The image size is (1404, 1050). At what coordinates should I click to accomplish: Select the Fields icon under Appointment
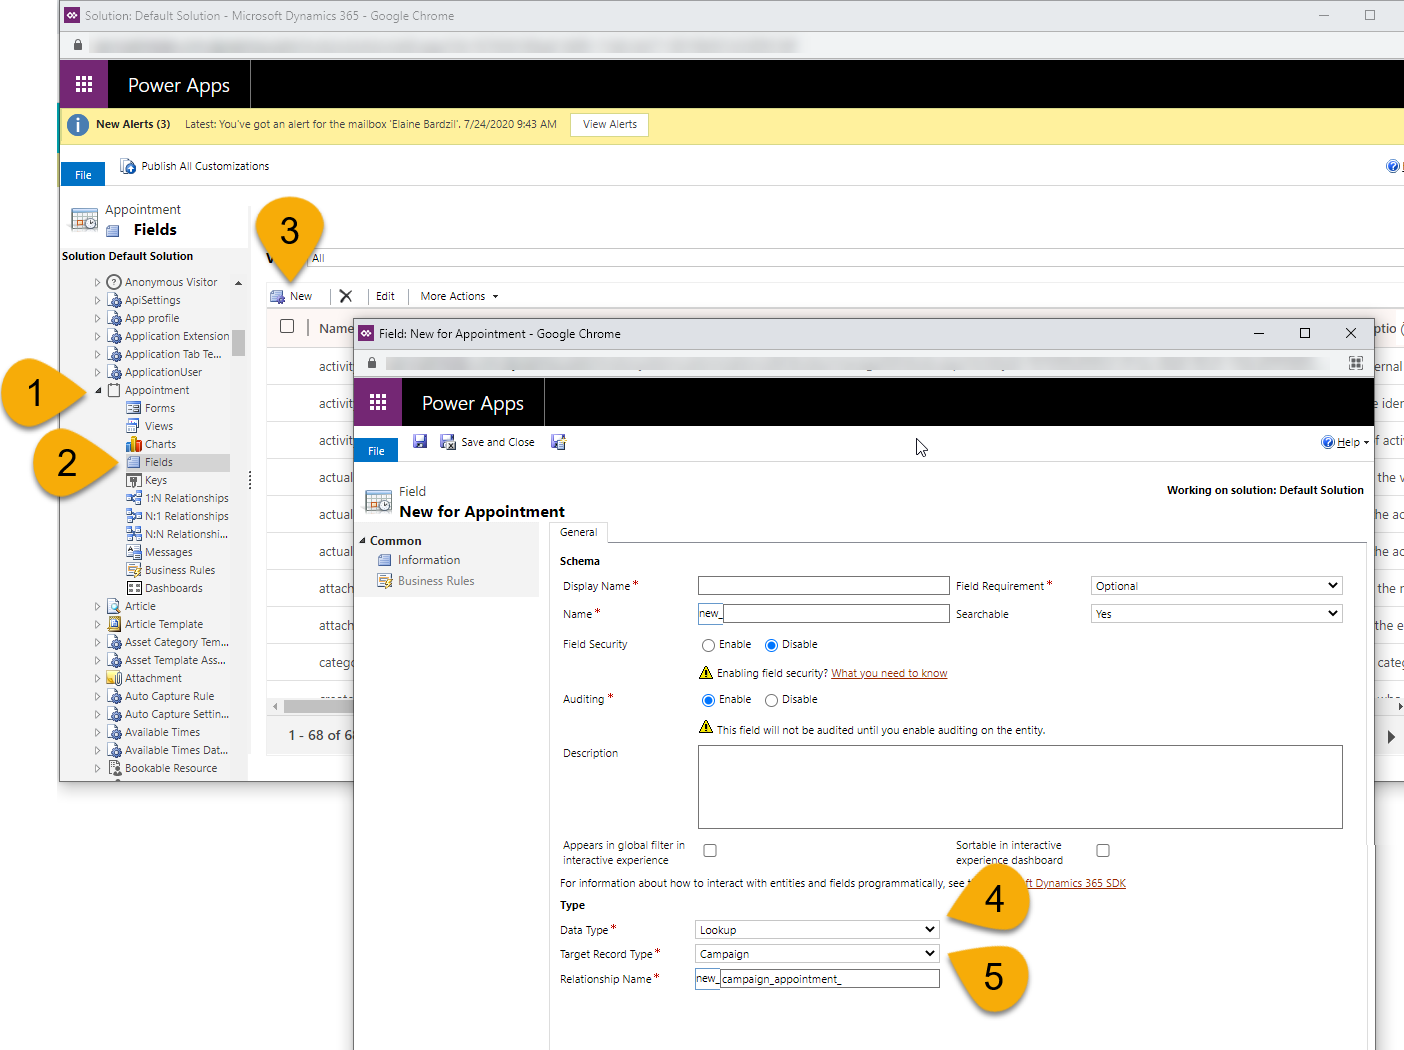coord(133,462)
